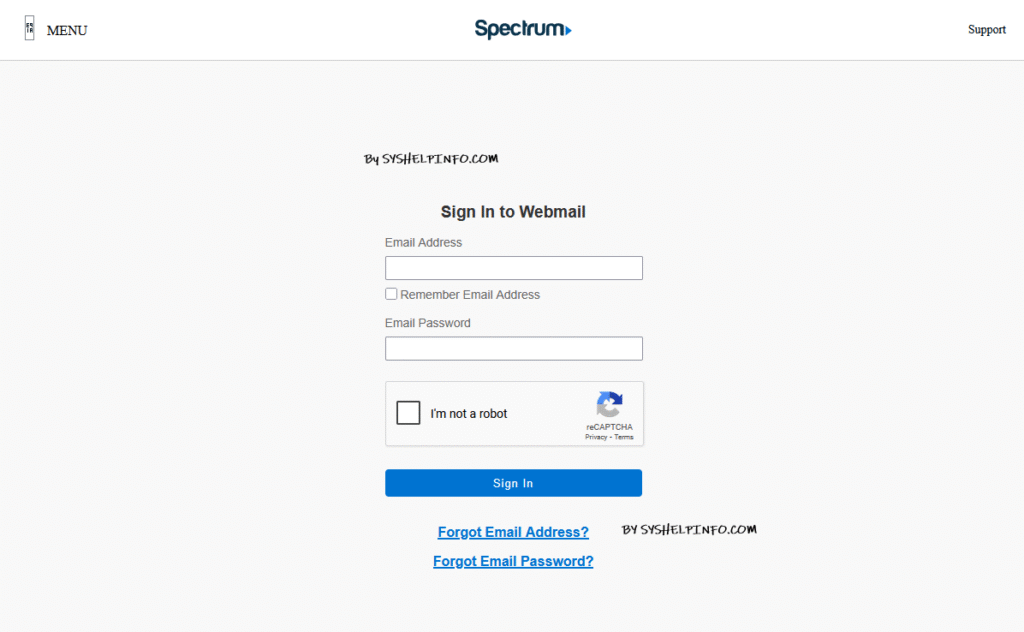Click the Email Address field label

pyautogui.click(x=423, y=243)
